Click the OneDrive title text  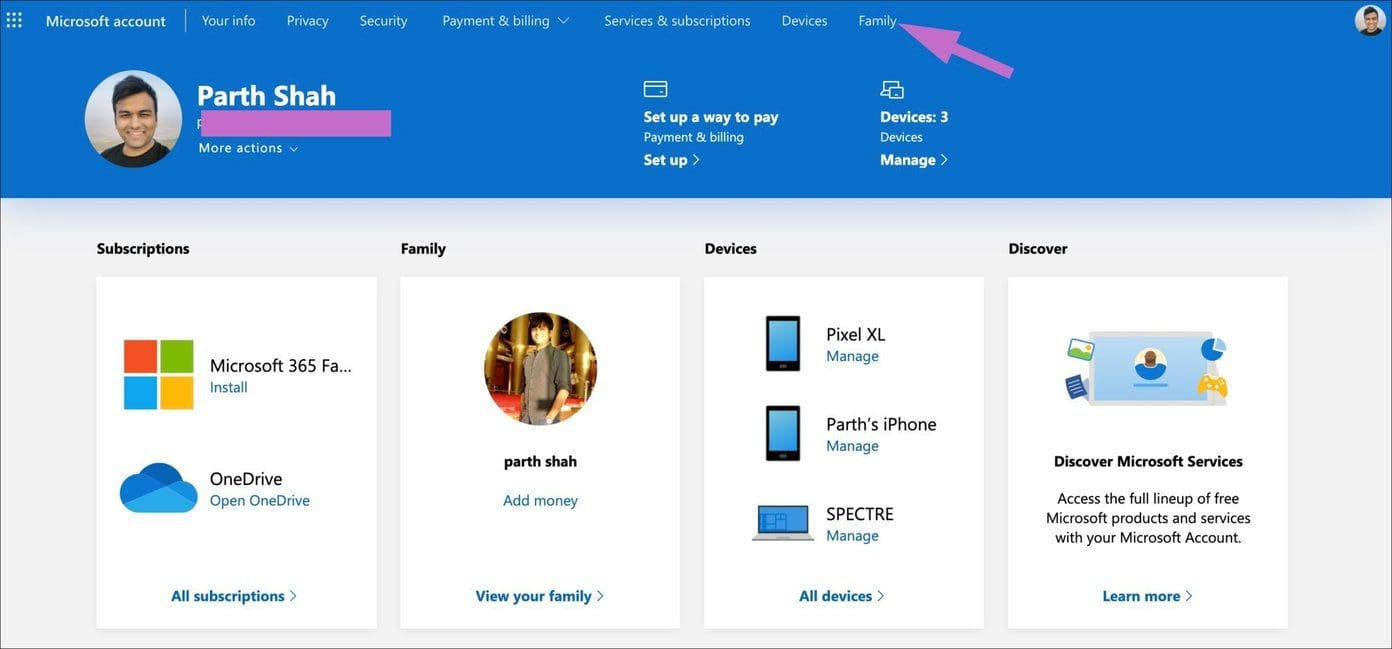tap(246, 479)
